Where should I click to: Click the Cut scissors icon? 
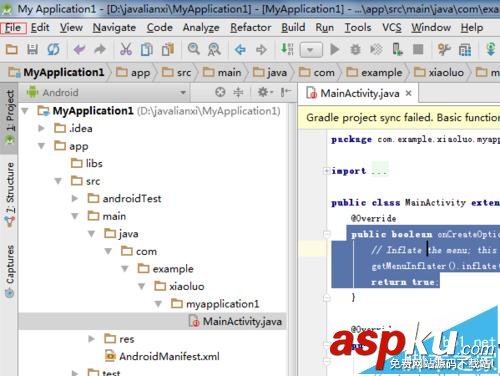pos(126,50)
